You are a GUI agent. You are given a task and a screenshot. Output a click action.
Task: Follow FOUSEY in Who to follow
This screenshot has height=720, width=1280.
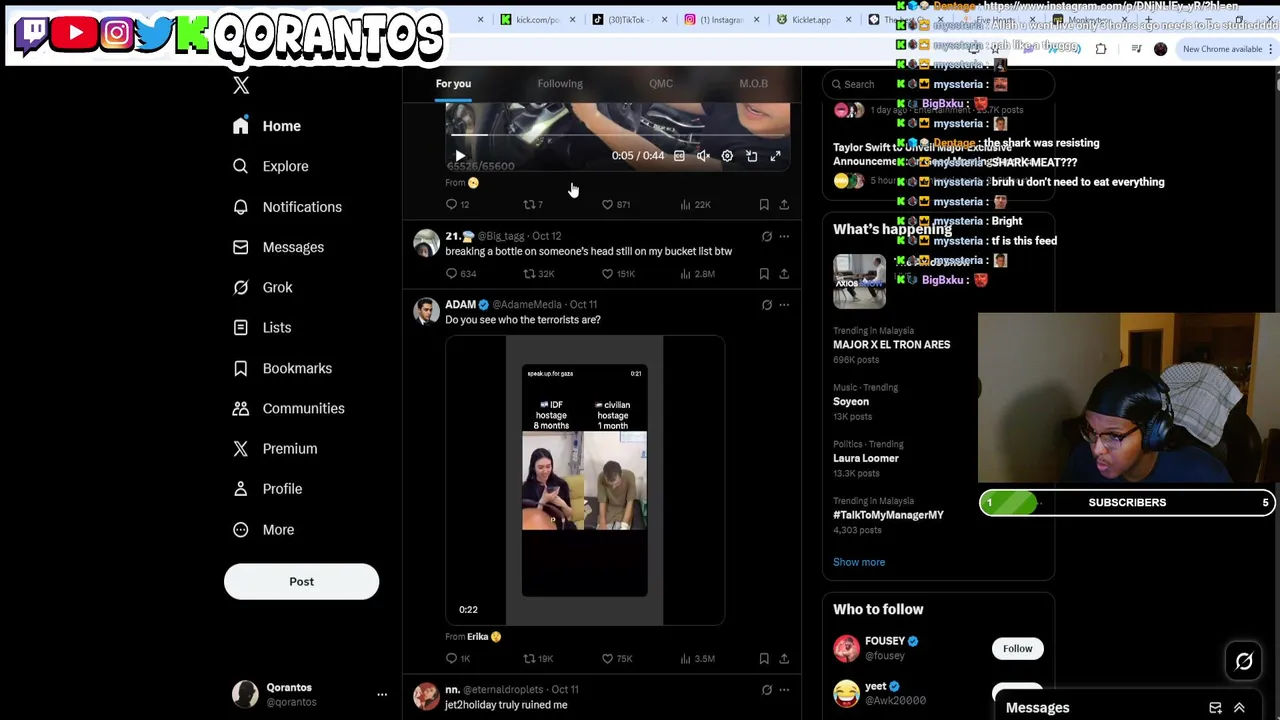pos(1017,649)
